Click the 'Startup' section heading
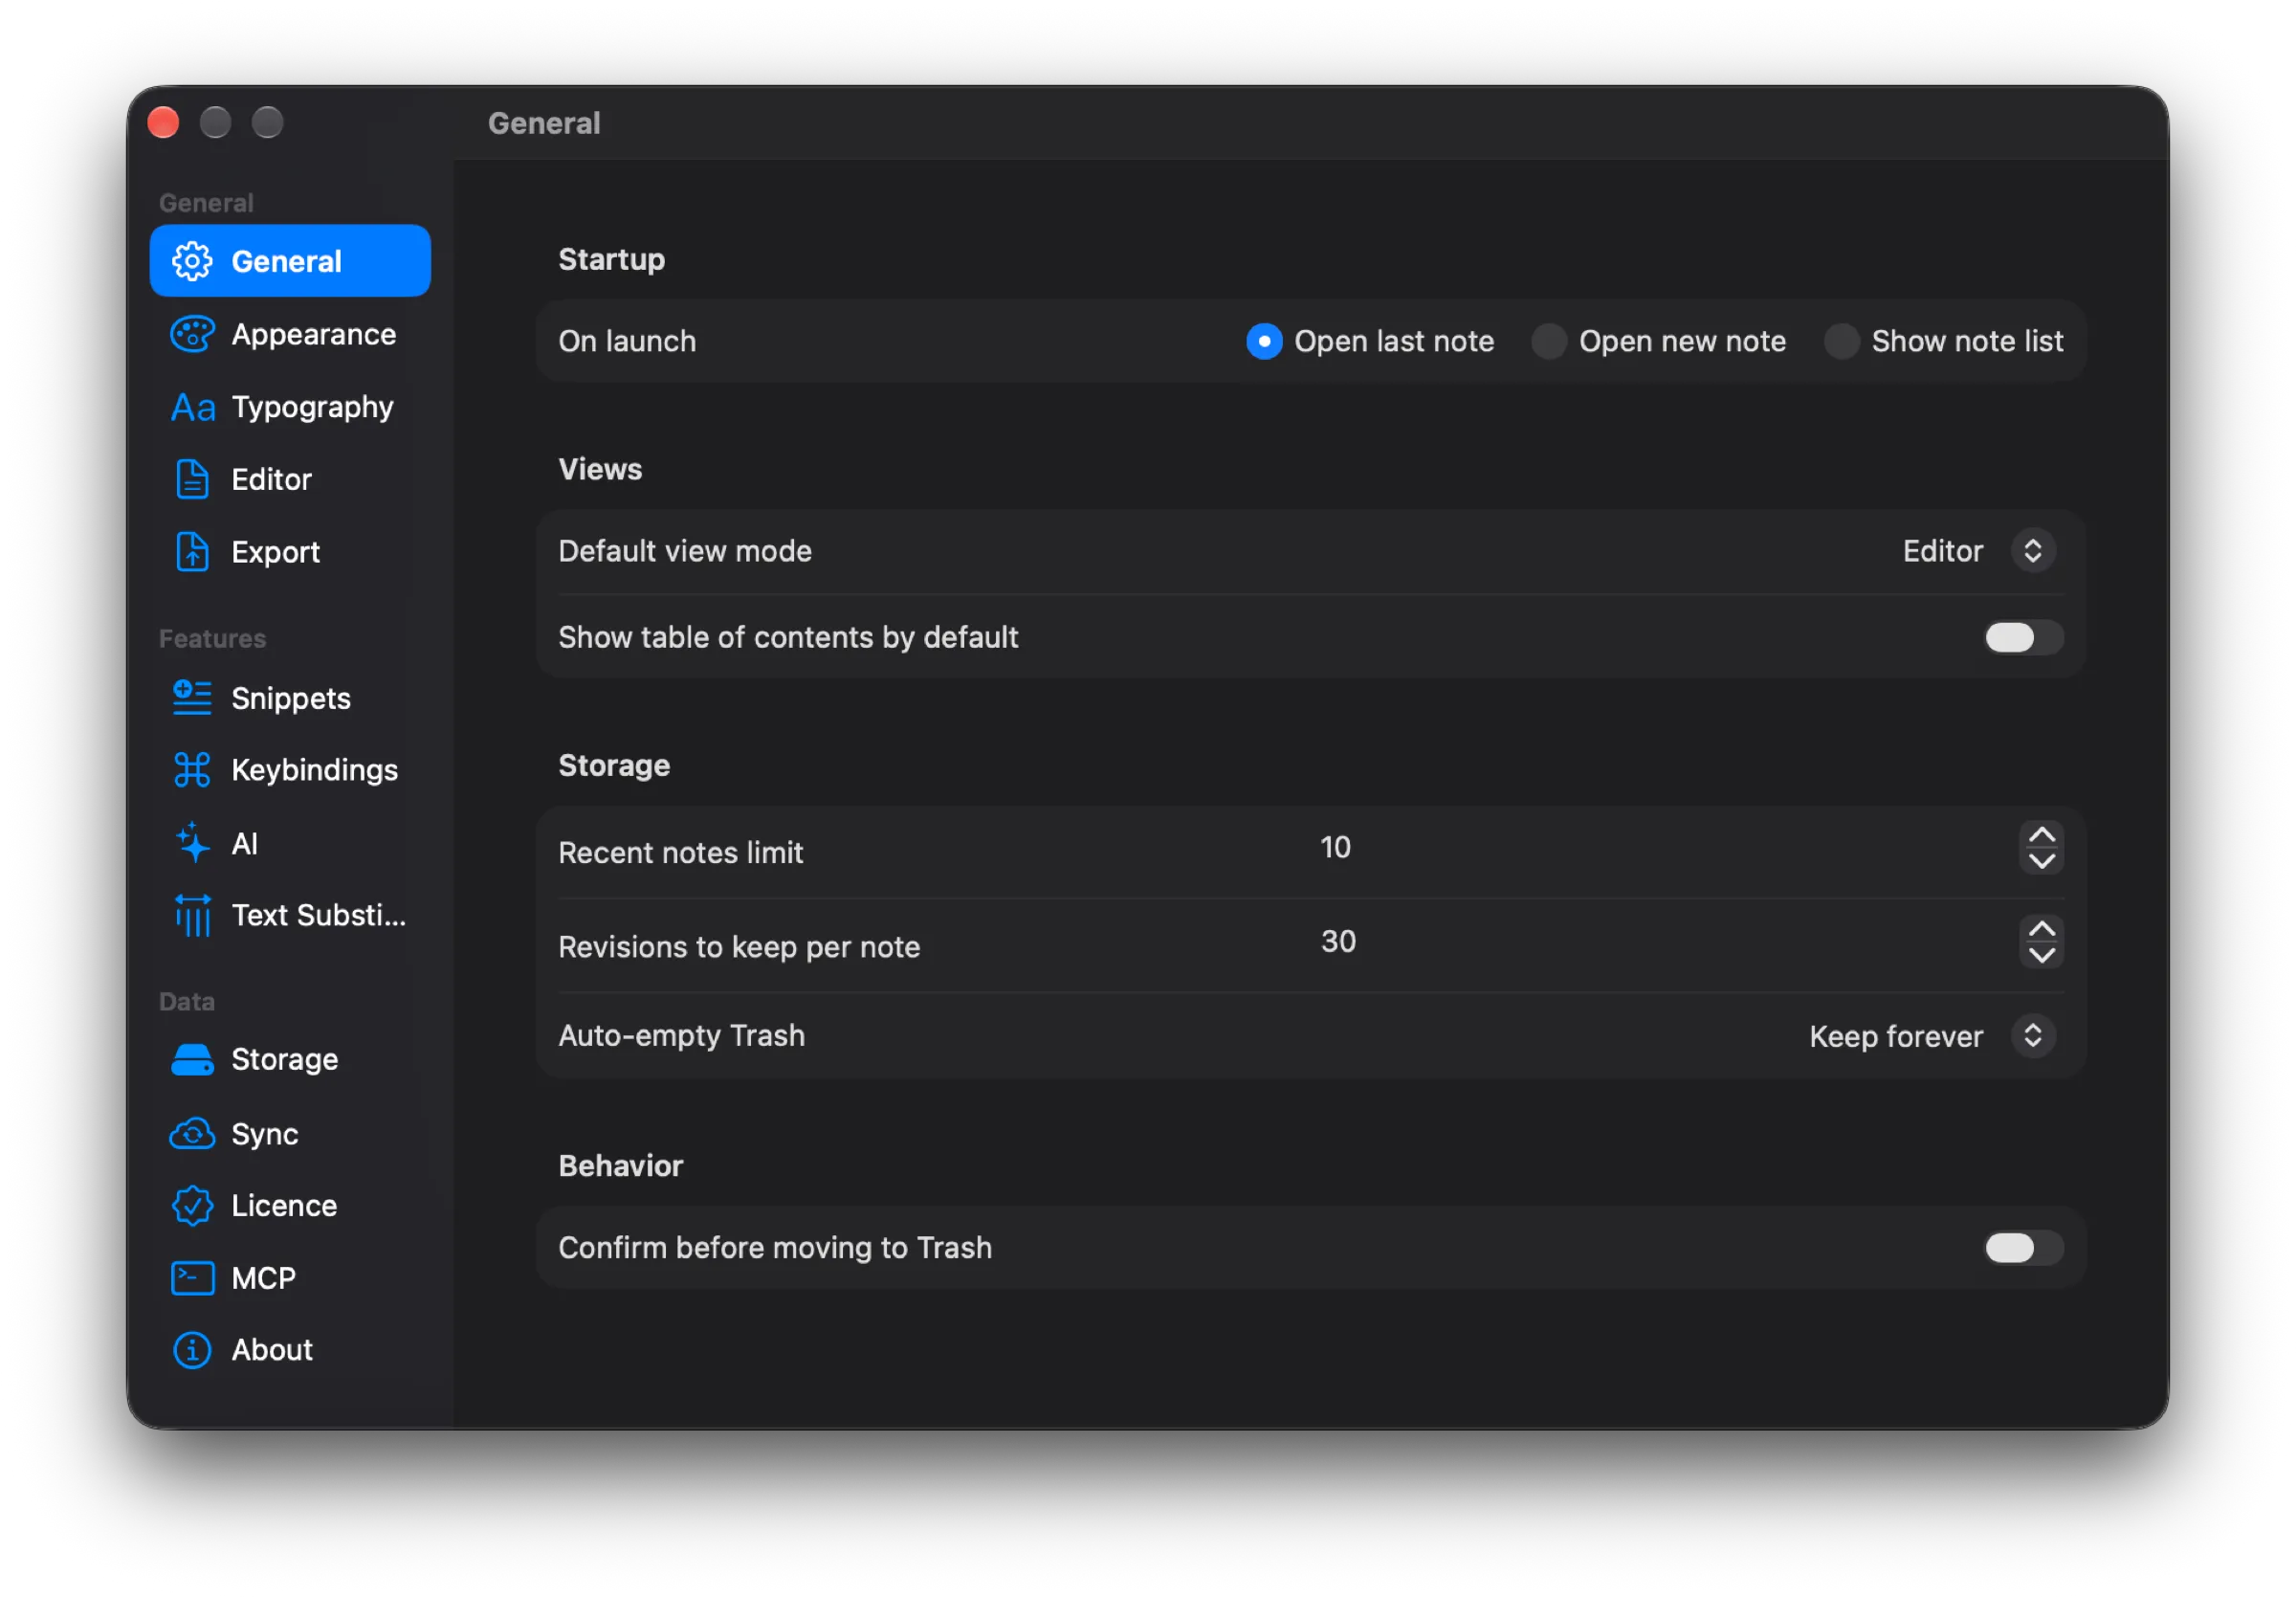The image size is (2296, 1597). [x=611, y=259]
